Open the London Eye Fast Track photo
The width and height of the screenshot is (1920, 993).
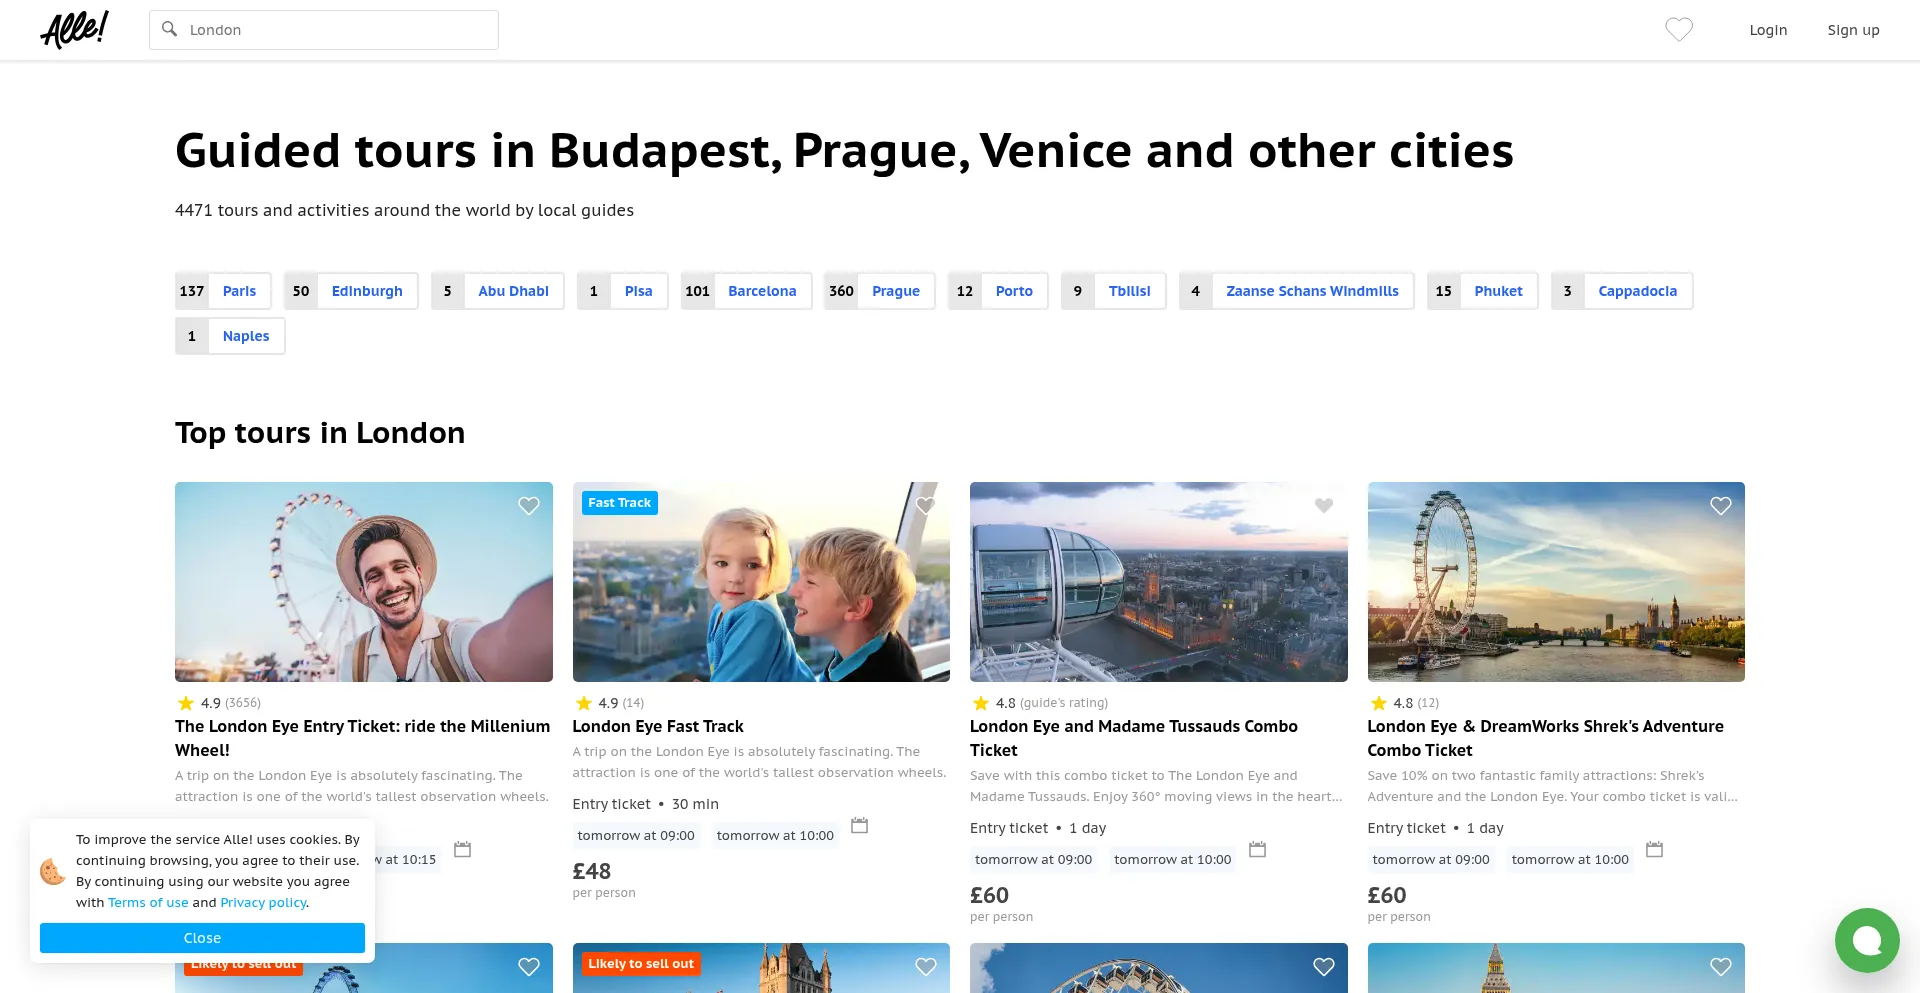761,582
